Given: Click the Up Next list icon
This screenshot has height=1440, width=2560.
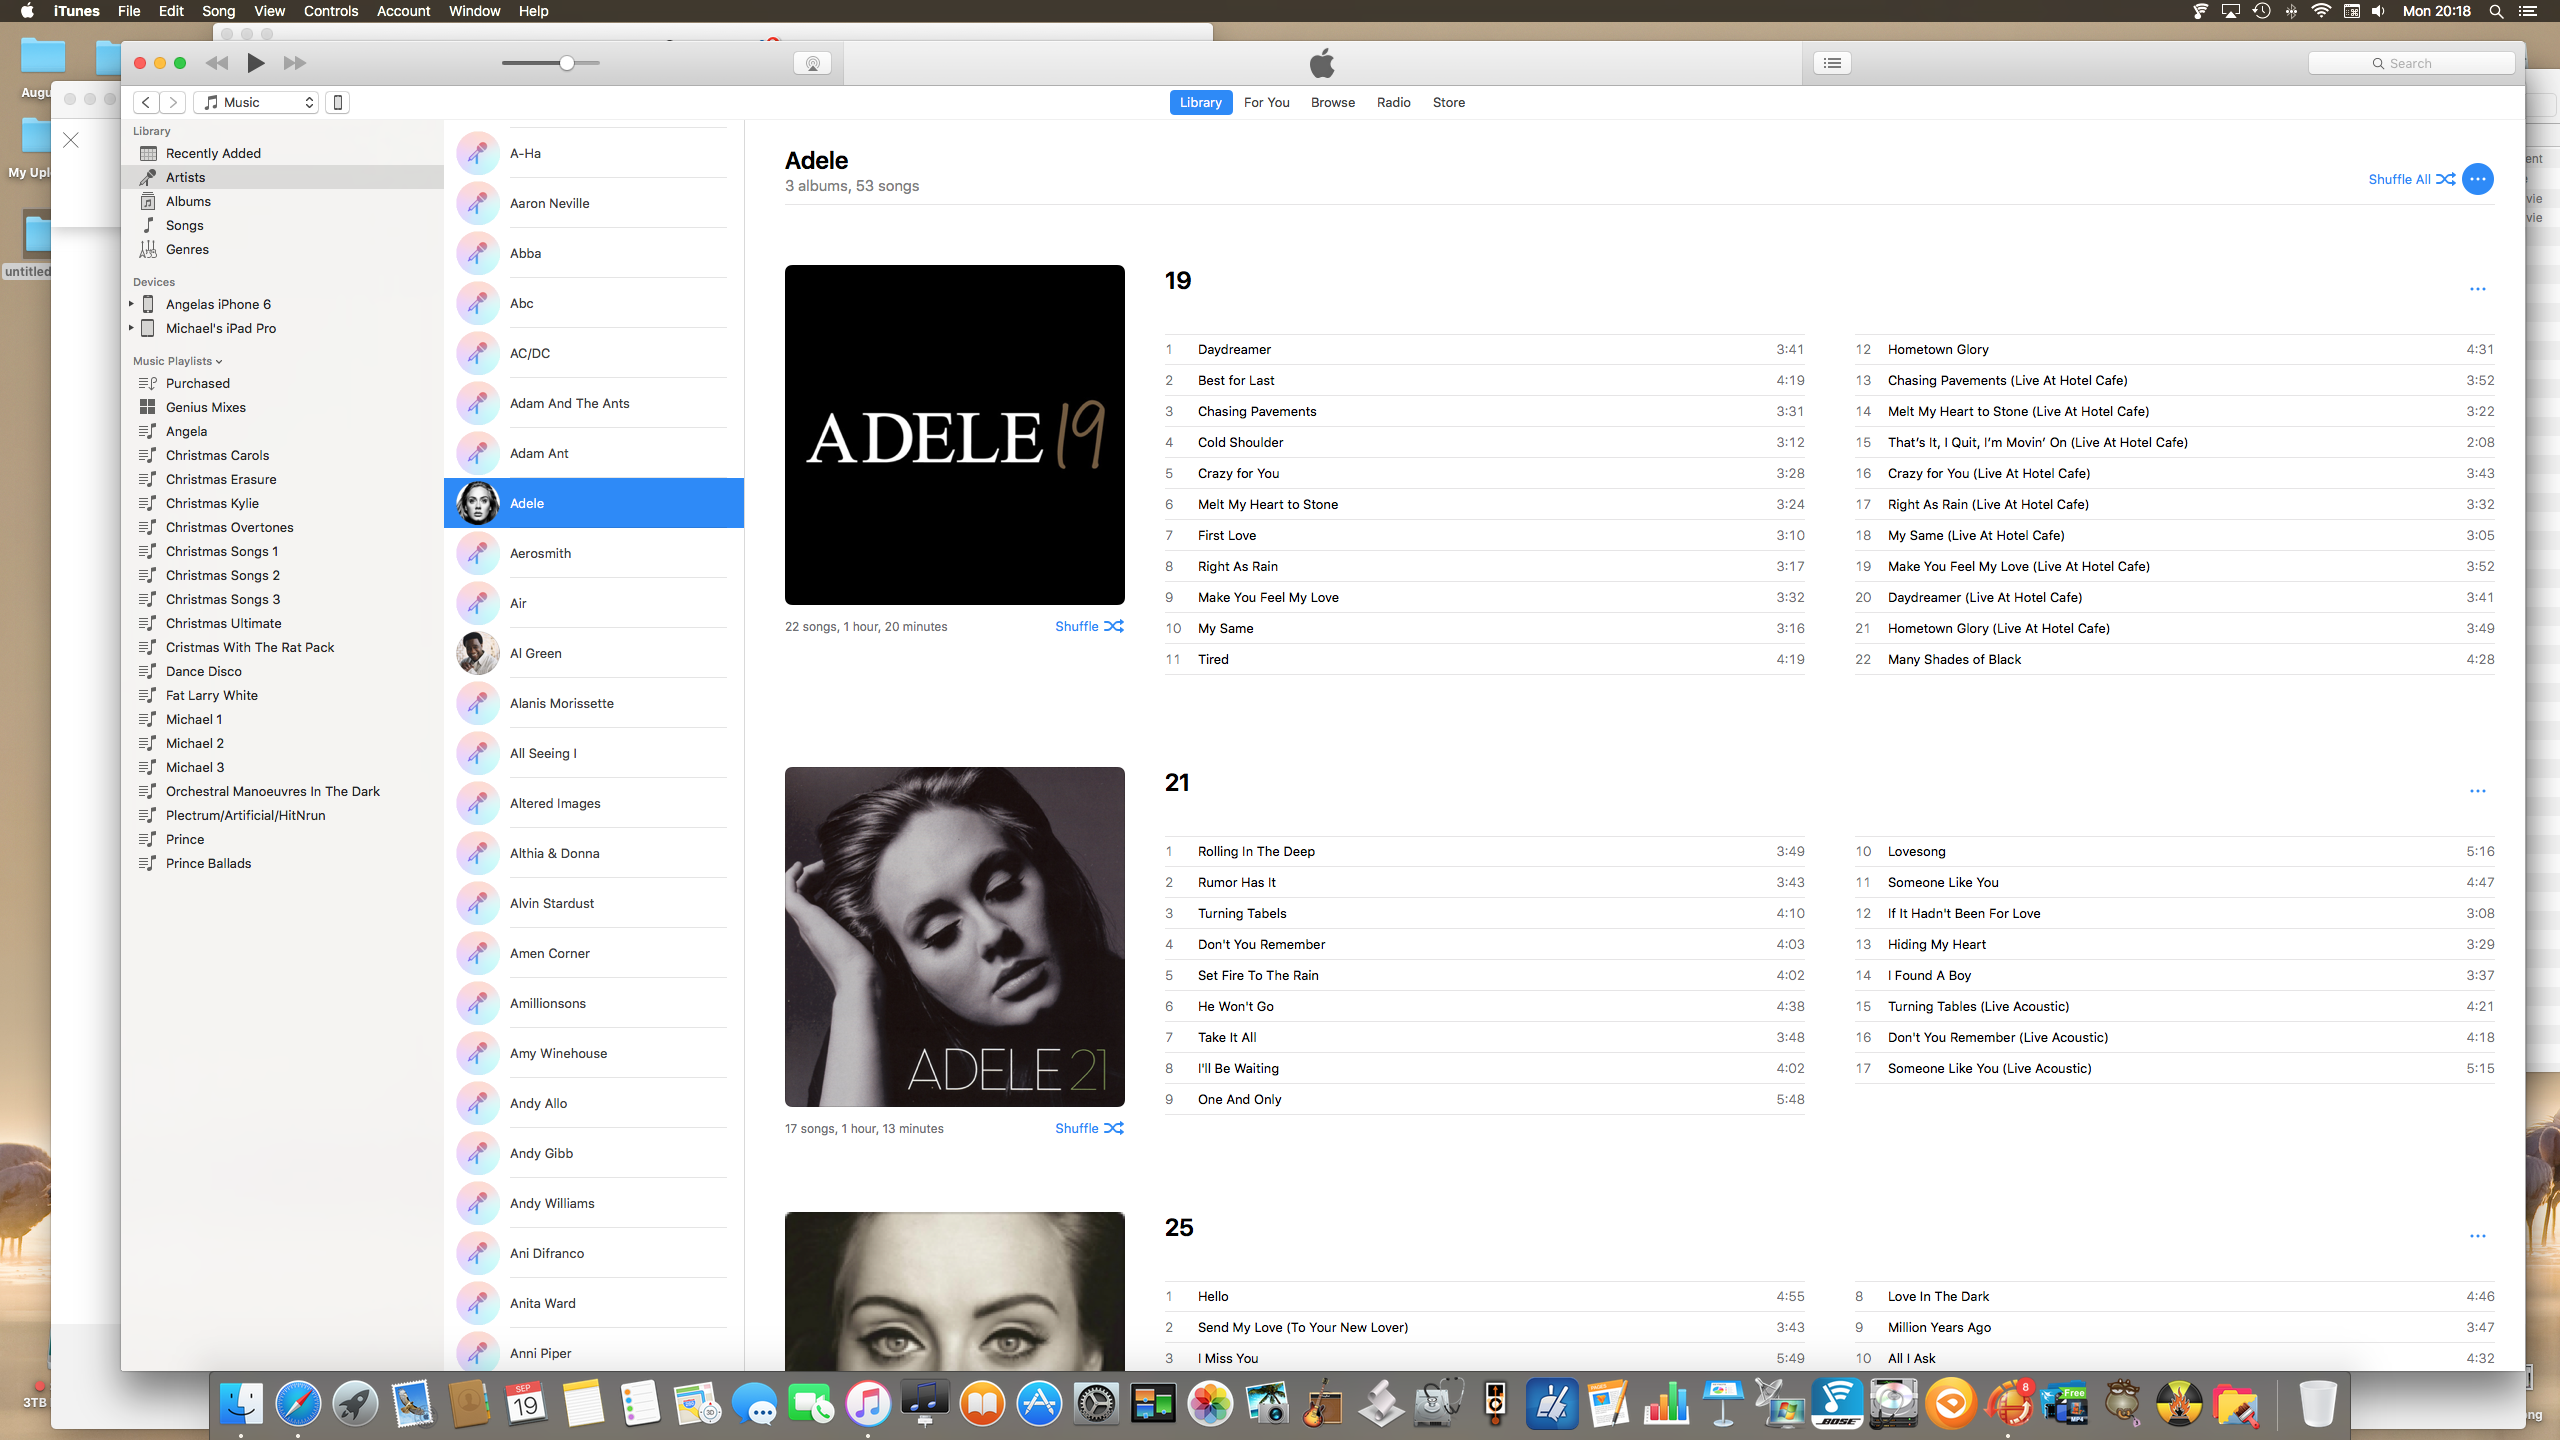Looking at the screenshot, I should click(x=1832, y=63).
